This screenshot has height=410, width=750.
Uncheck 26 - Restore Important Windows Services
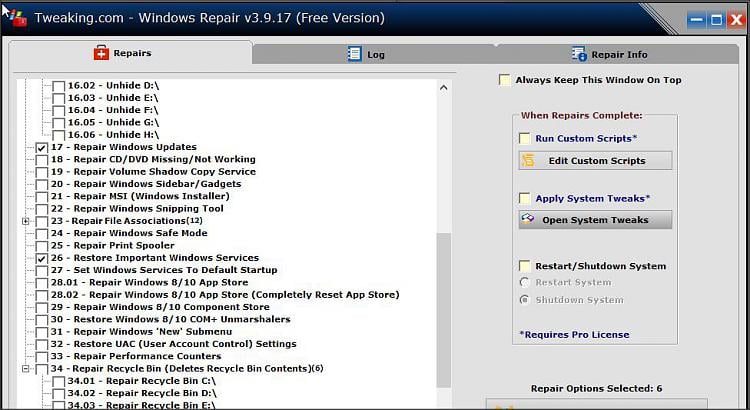(42, 258)
